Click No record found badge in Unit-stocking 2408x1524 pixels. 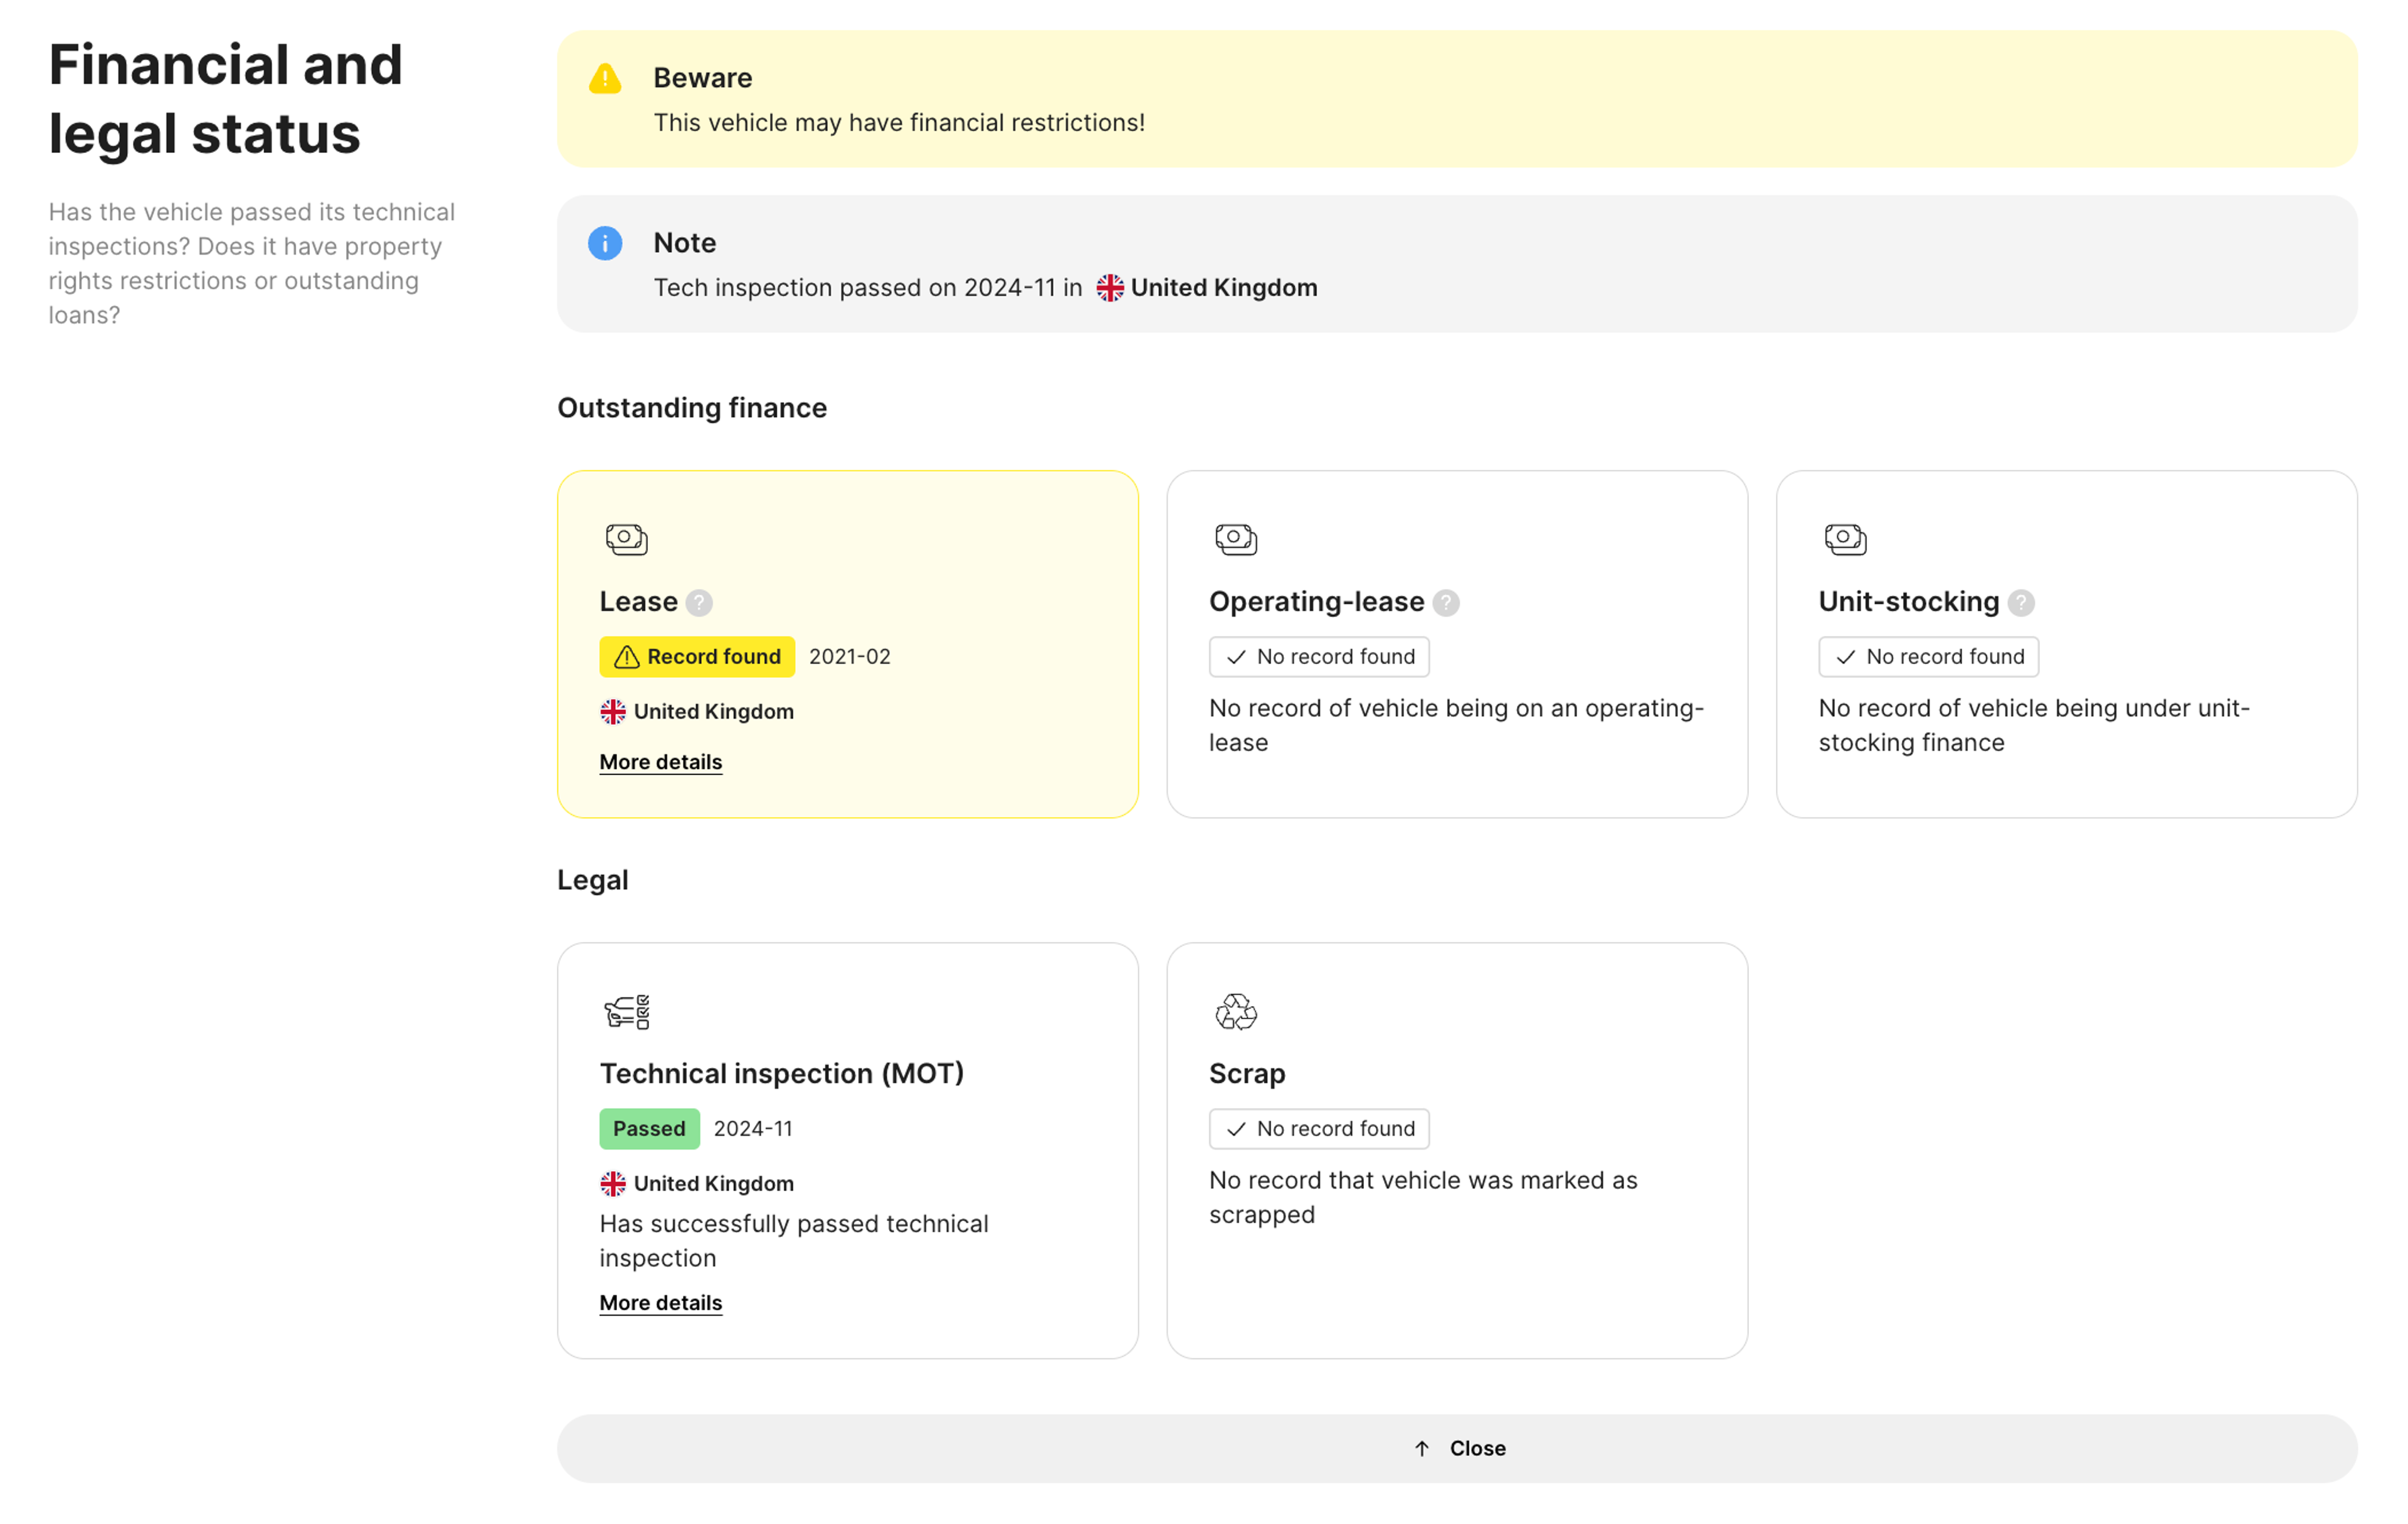pos(1927,657)
